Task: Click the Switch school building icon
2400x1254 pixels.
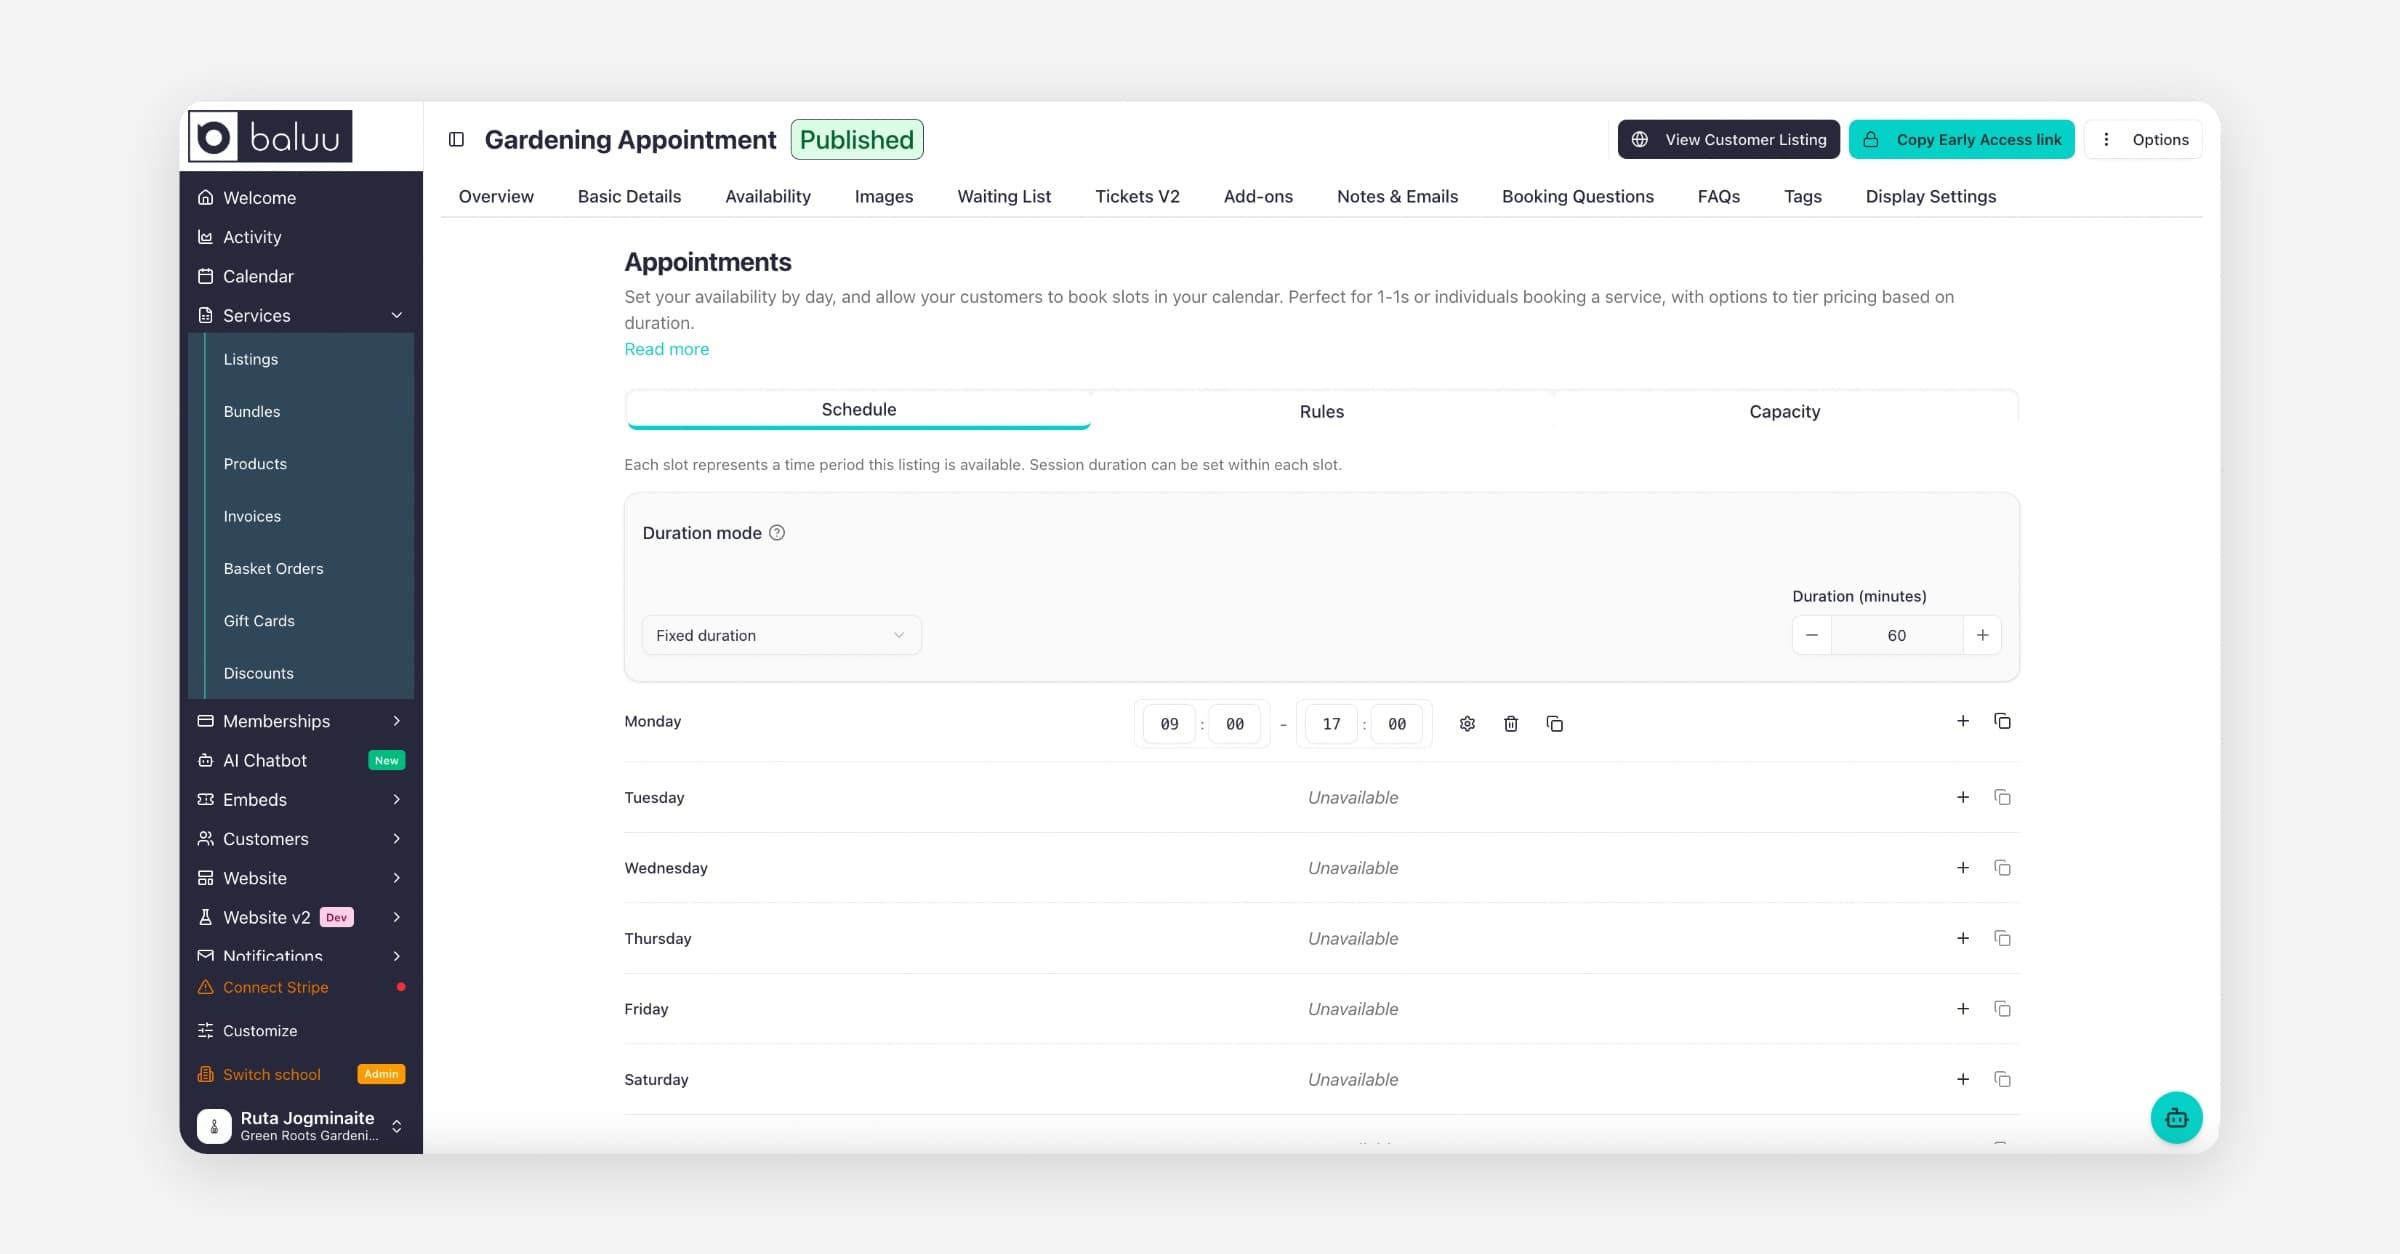Action: [x=205, y=1074]
